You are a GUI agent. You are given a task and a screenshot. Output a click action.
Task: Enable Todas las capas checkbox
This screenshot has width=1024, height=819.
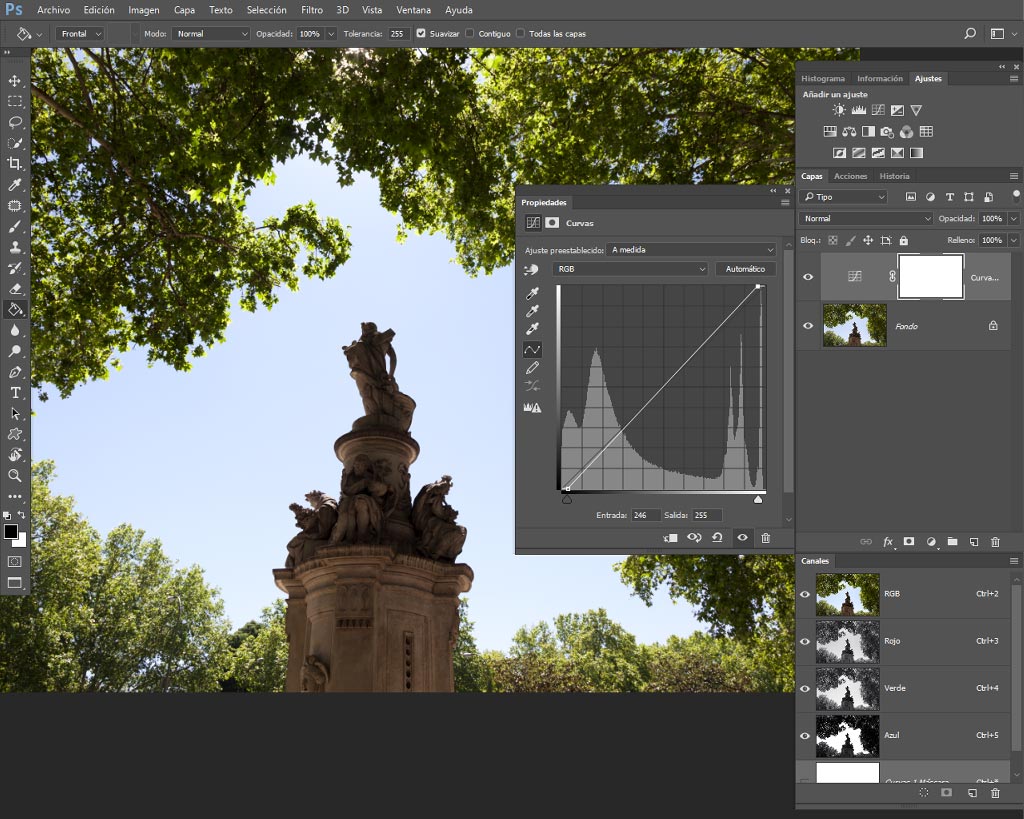click(x=520, y=33)
